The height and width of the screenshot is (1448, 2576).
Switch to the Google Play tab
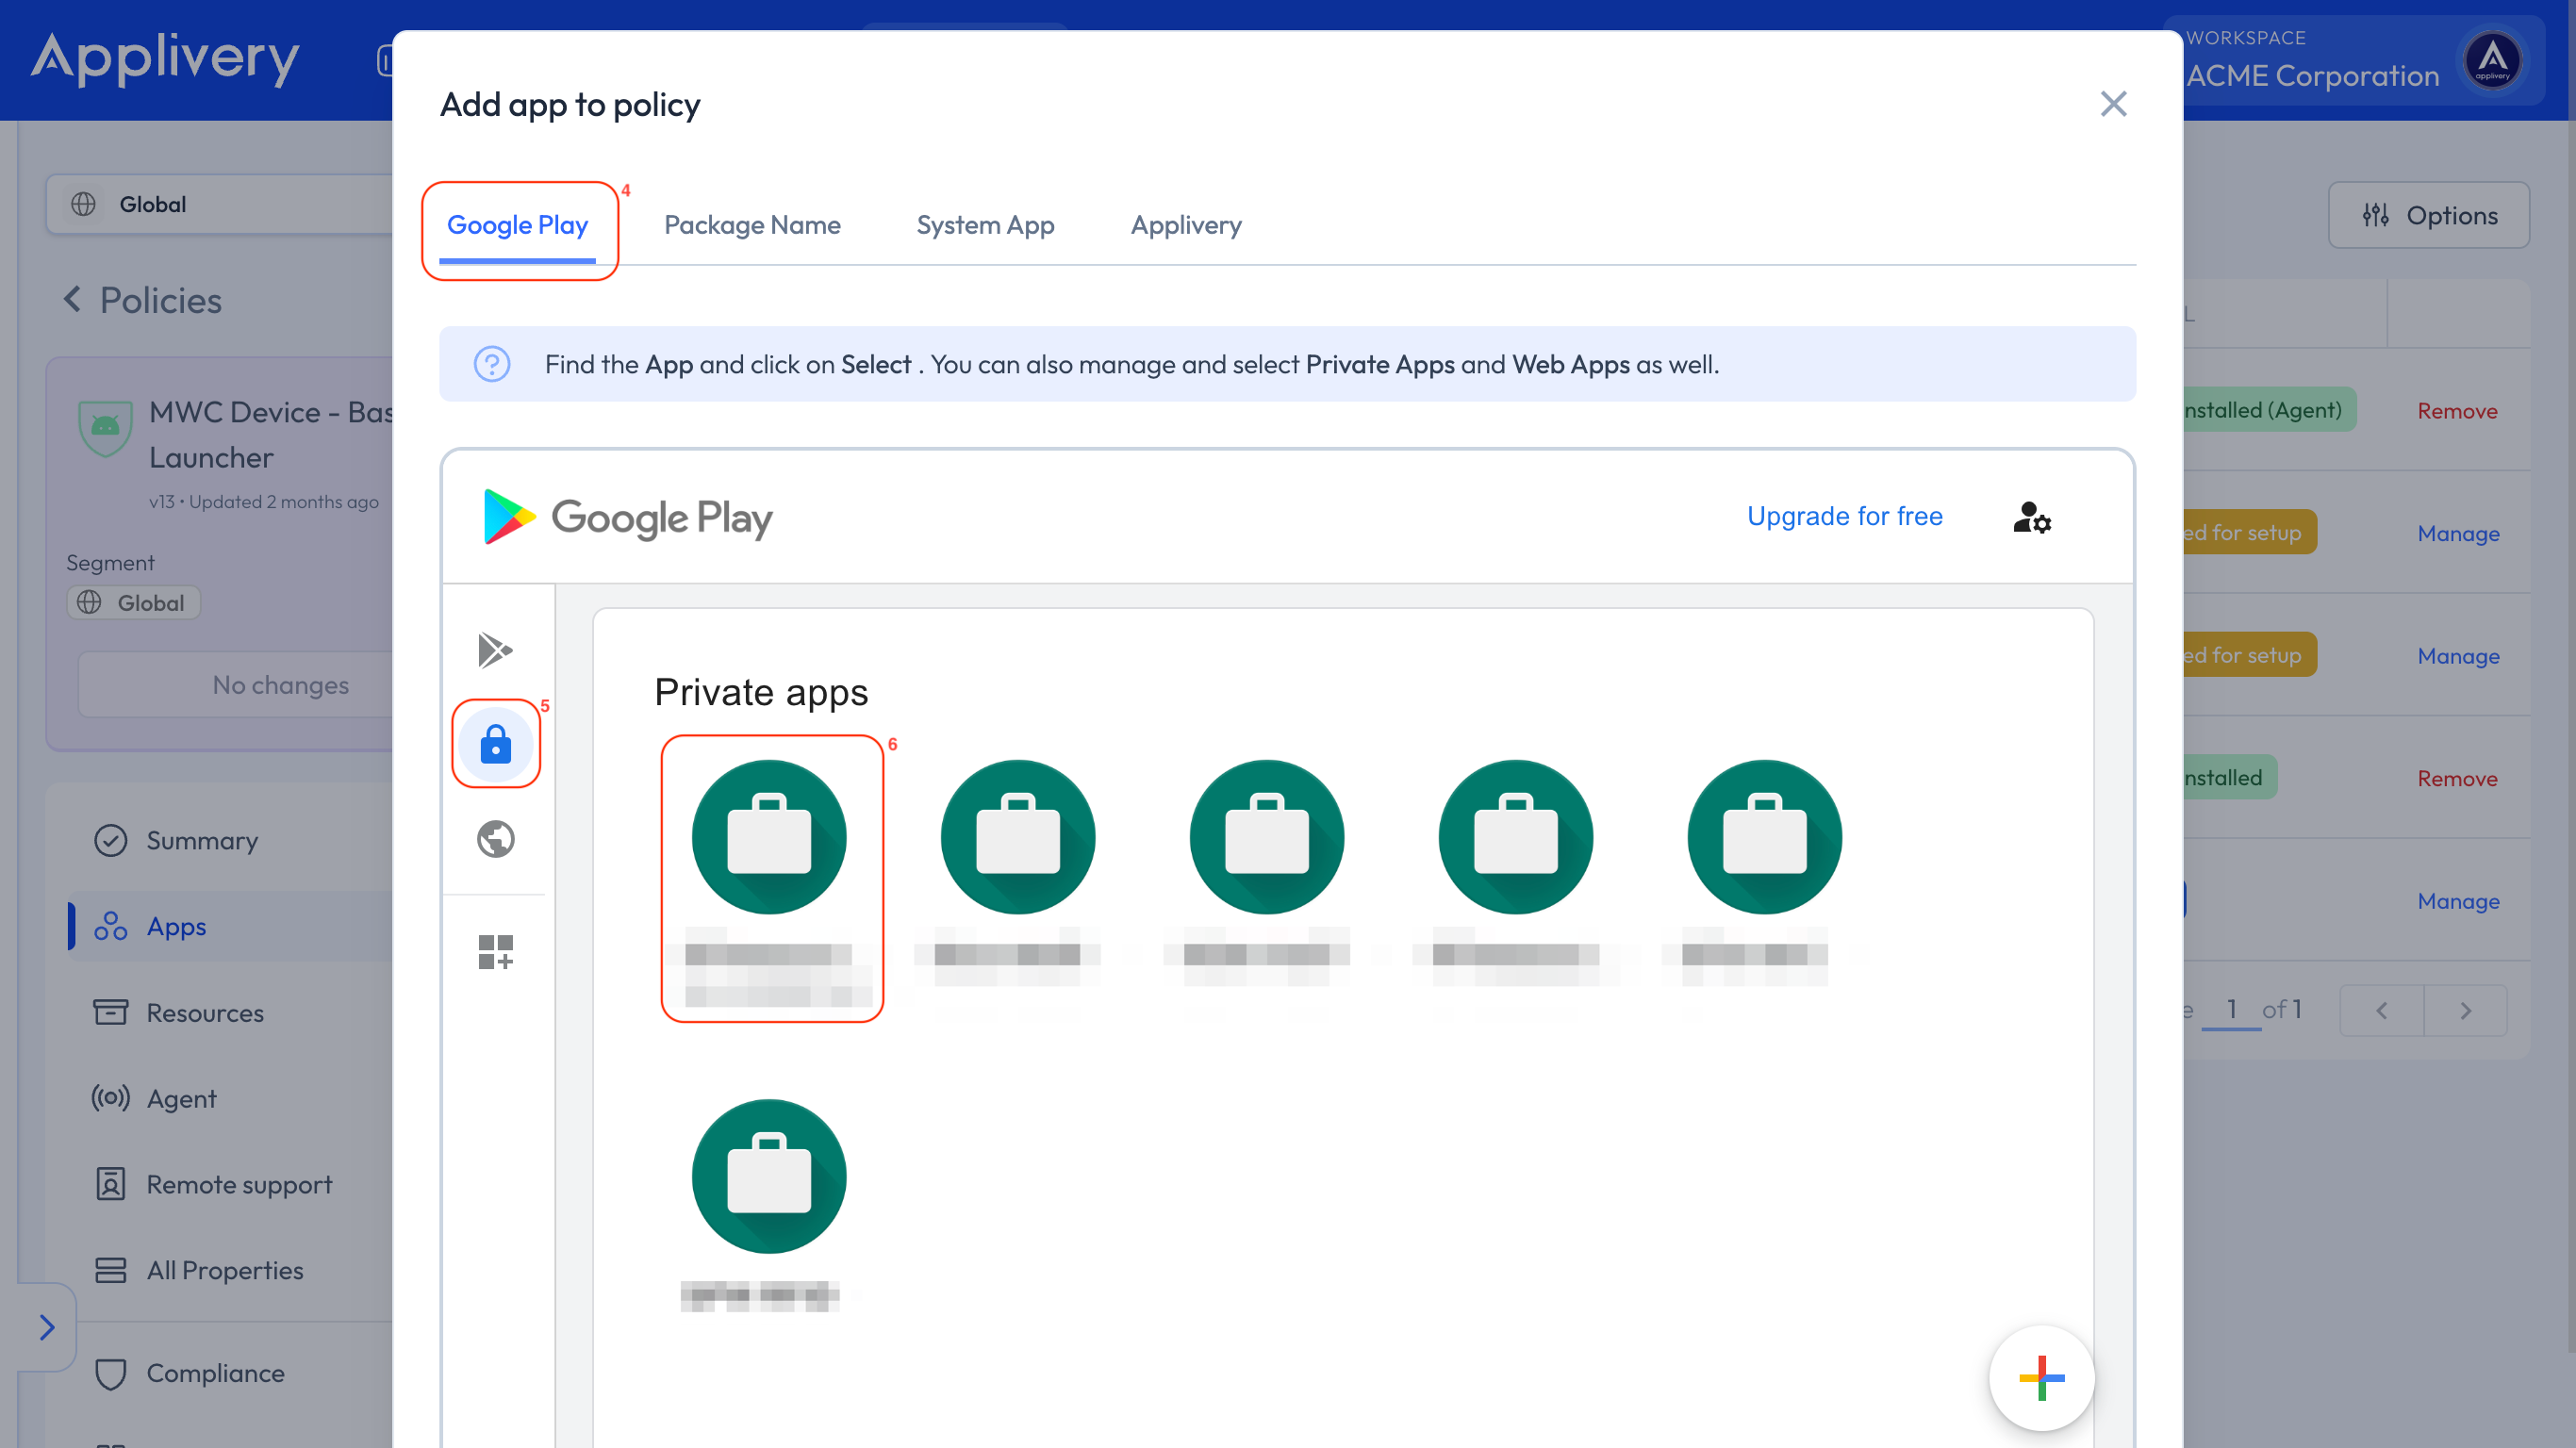click(x=517, y=225)
